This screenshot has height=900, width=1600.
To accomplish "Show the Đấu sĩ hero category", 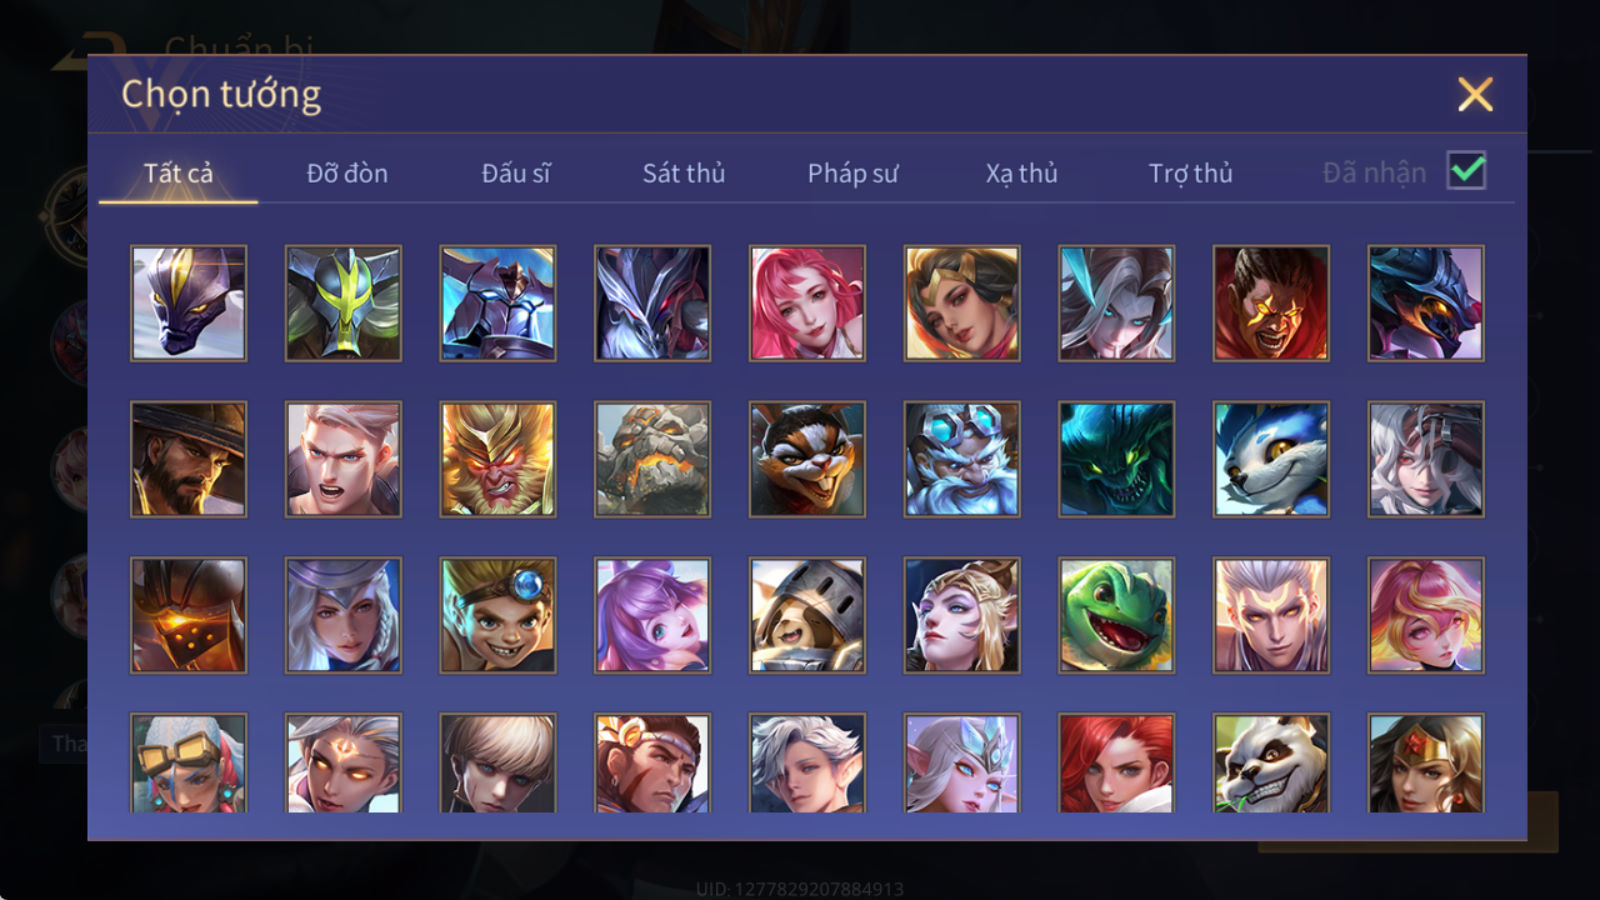I will pyautogui.click(x=515, y=173).
